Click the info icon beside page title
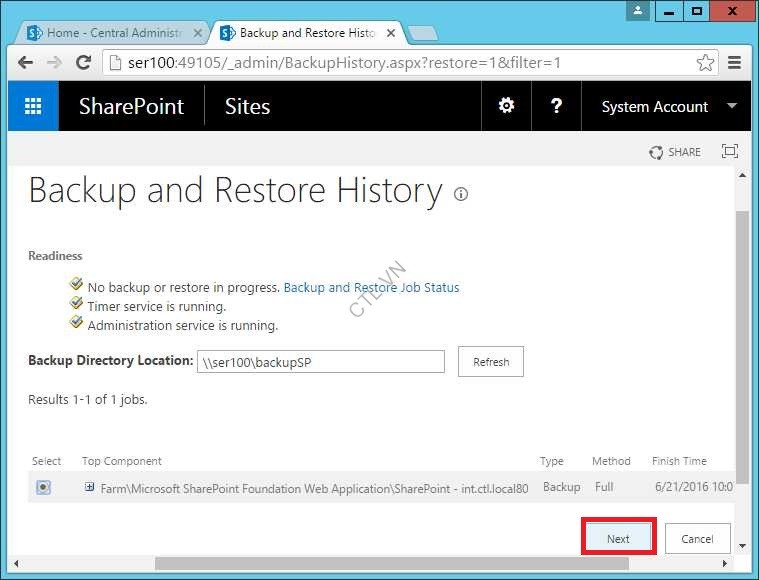Image resolution: width=759 pixels, height=580 pixels. [x=461, y=194]
